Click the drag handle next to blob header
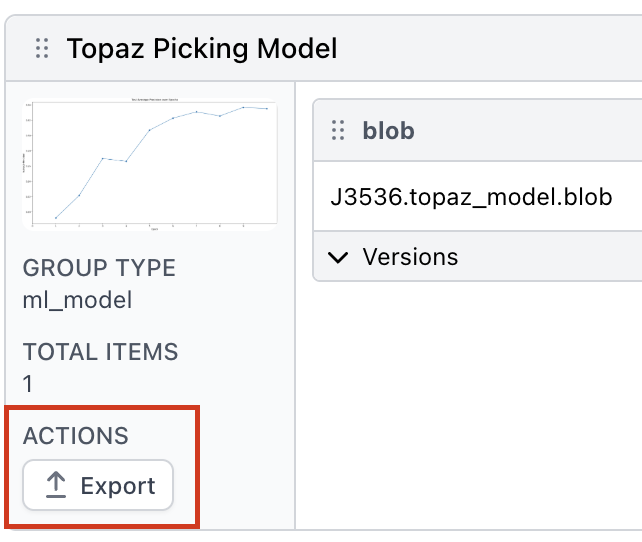This screenshot has width=642, height=542. [x=338, y=130]
